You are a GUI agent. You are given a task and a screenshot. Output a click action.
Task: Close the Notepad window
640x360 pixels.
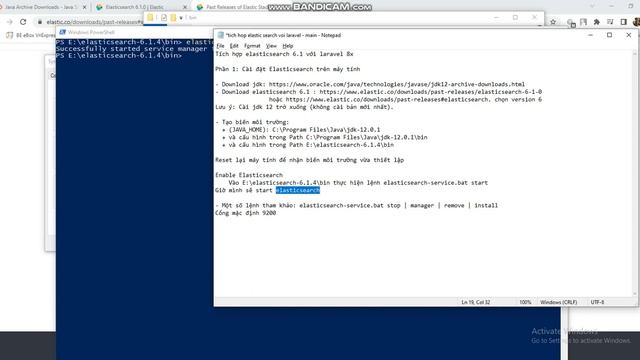(x=629, y=35)
